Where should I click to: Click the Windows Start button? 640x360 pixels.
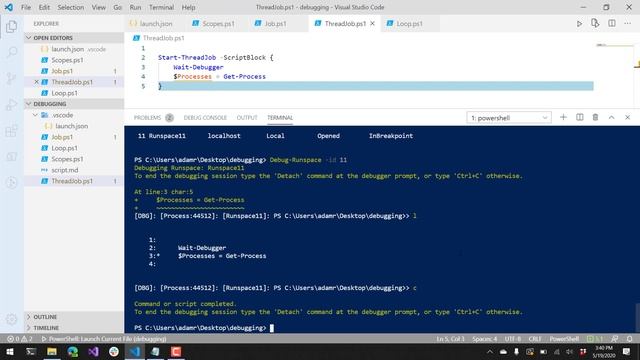coord(9,351)
